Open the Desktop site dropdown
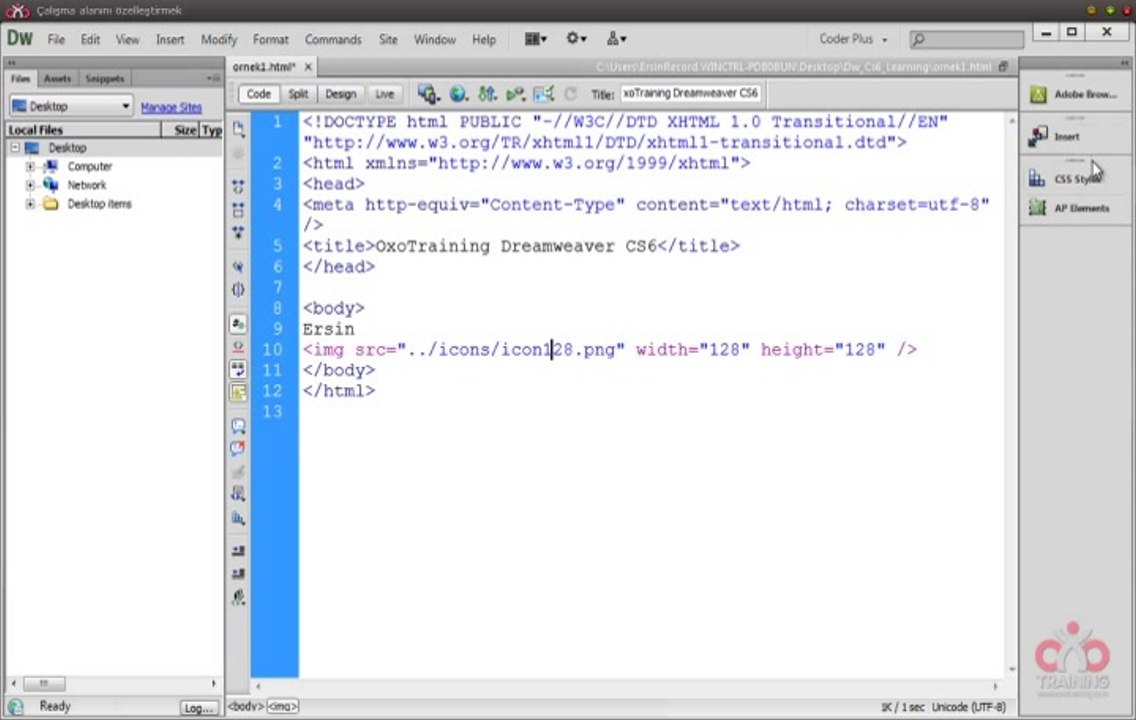 pos(71,106)
